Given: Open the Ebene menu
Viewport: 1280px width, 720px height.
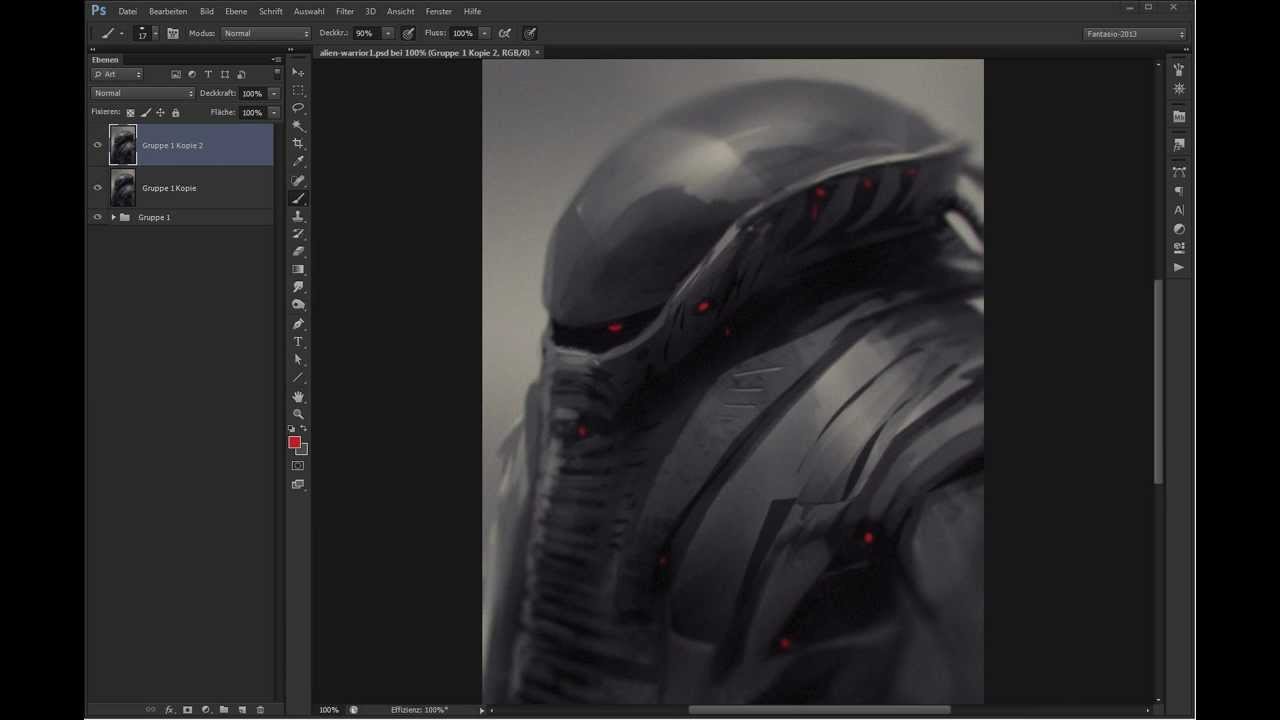Looking at the screenshot, I should coord(236,11).
